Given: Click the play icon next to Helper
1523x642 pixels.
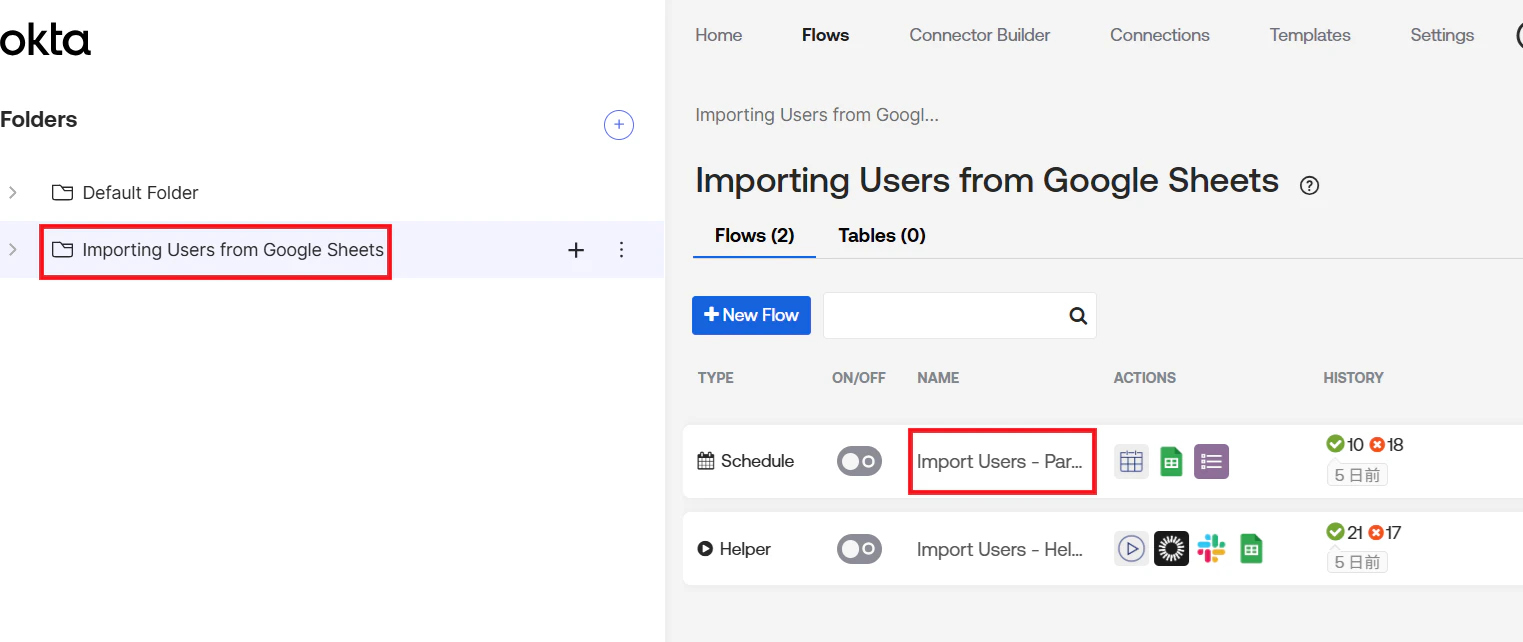Looking at the screenshot, I should tap(706, 549).
